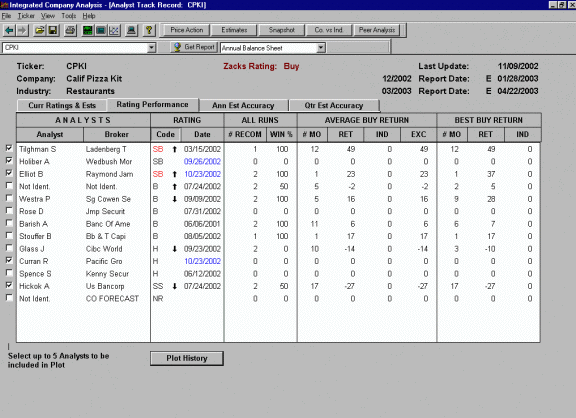Uncheck the Curran R analyst checkbox
576x418 pixels.
coord(9,260)
